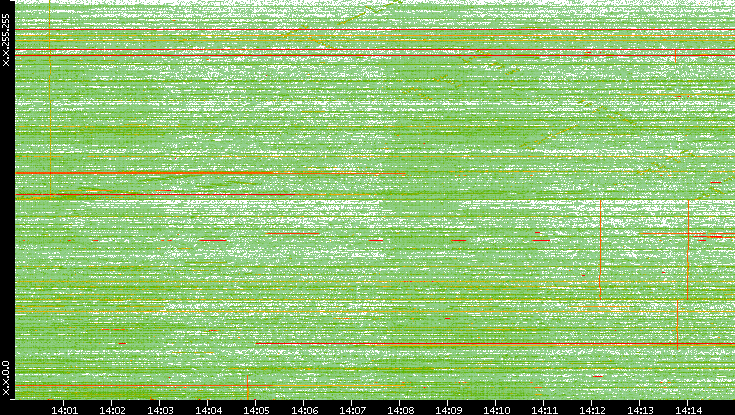
Task: Click the x.x.255.255 address axis label
Action: click(6, 40)
